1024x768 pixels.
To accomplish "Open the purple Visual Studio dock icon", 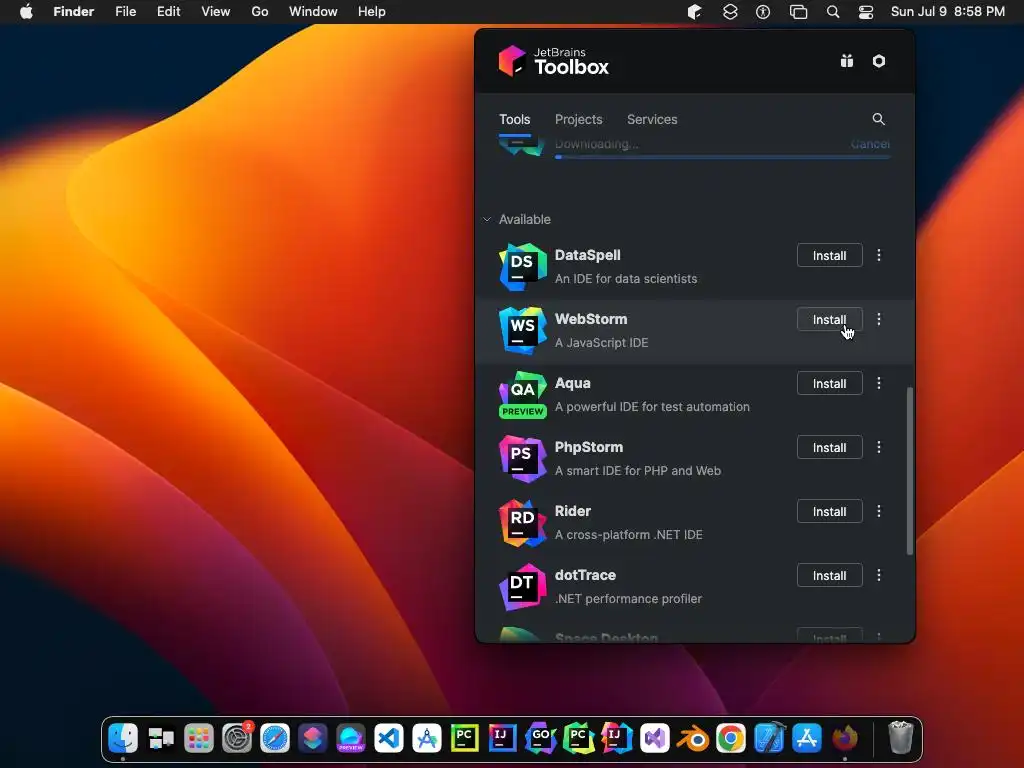I will (x=655, y=739).
